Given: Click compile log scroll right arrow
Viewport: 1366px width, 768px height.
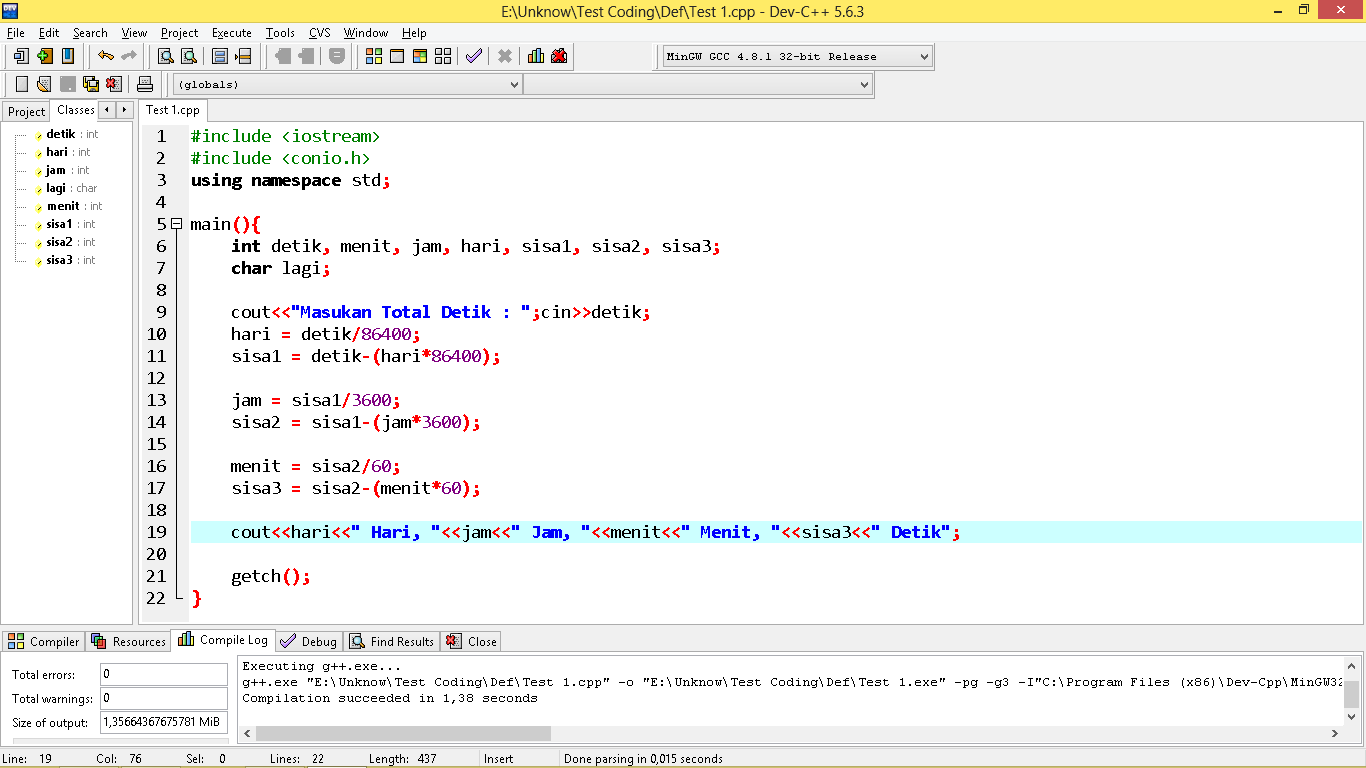Looking at the screenshot, I should point(1335,733).
